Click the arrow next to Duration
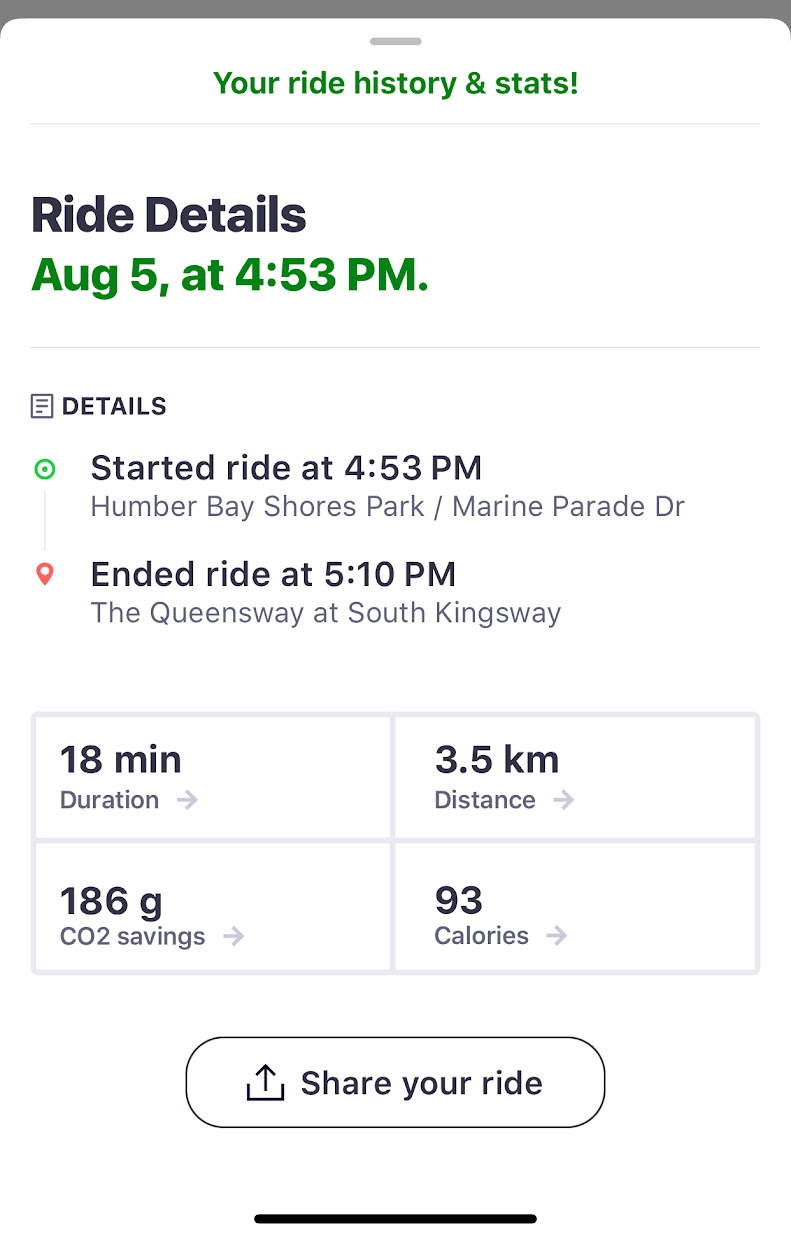791x1239 pixels. tap(187, 800)
